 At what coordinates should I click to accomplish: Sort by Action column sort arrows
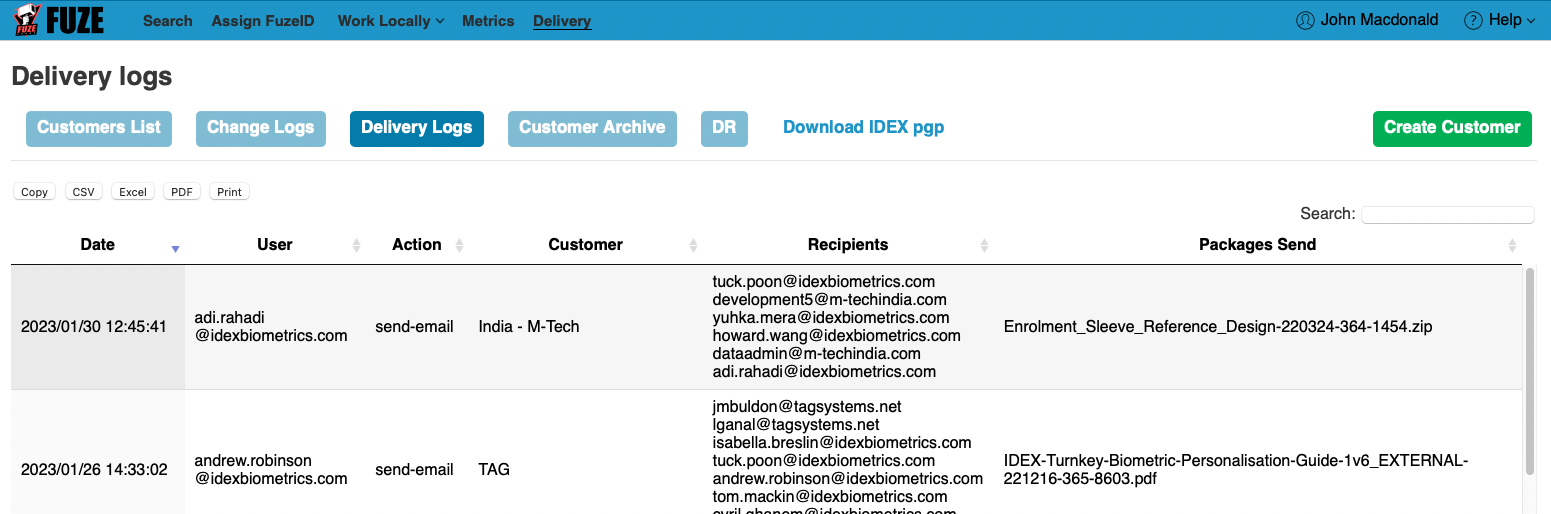click(460, 246)
